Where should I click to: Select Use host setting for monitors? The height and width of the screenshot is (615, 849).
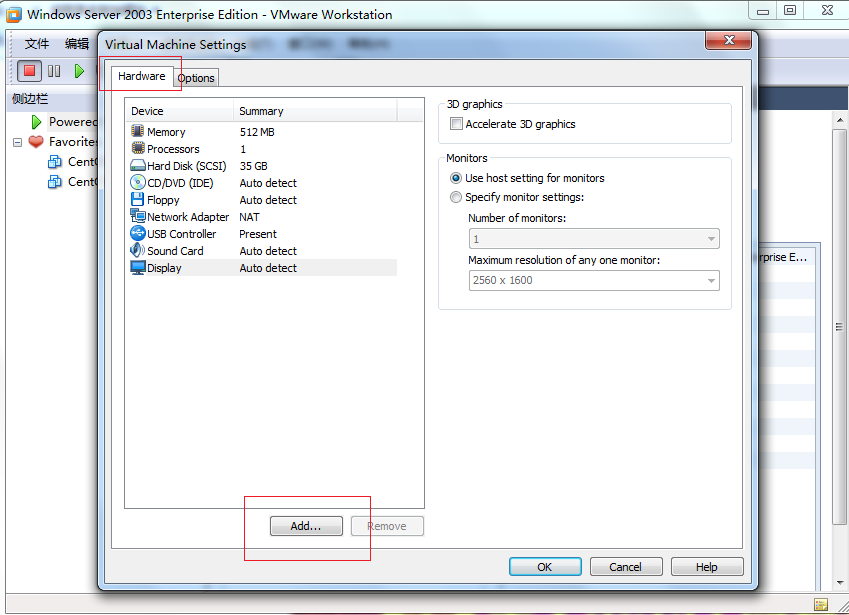tap(456, 178)
